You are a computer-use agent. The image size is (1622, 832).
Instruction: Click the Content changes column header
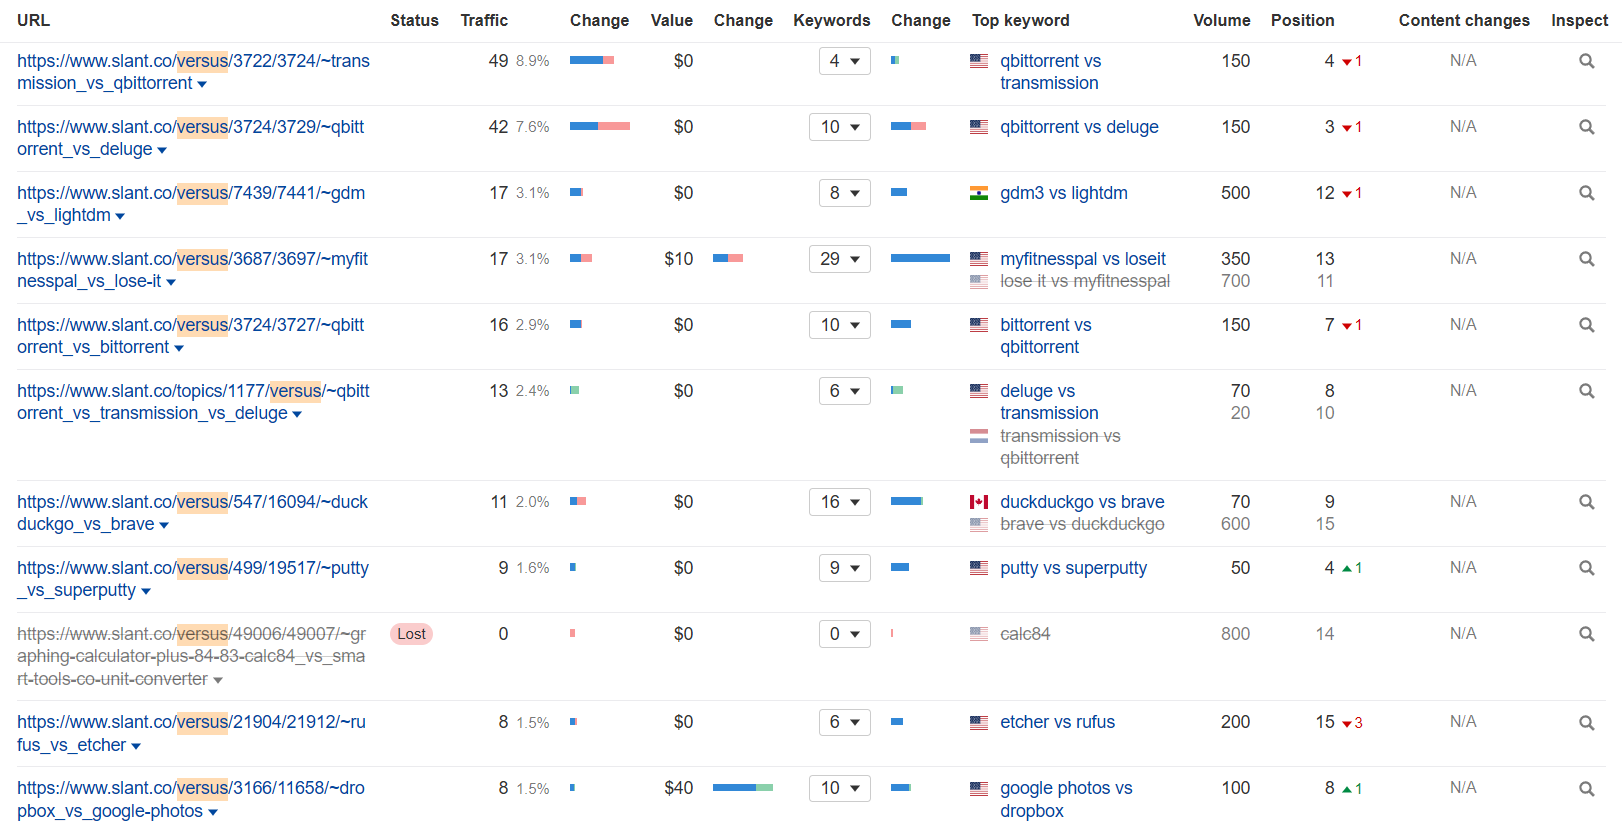coord(1464,20)
